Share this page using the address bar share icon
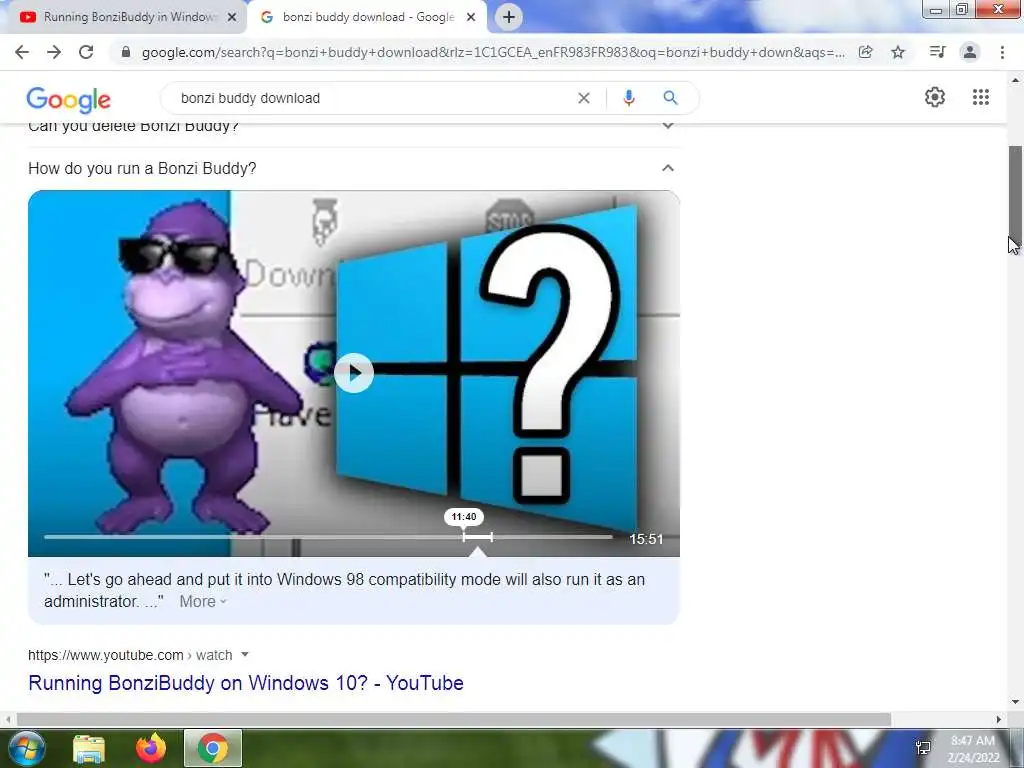 pos(865,52)
